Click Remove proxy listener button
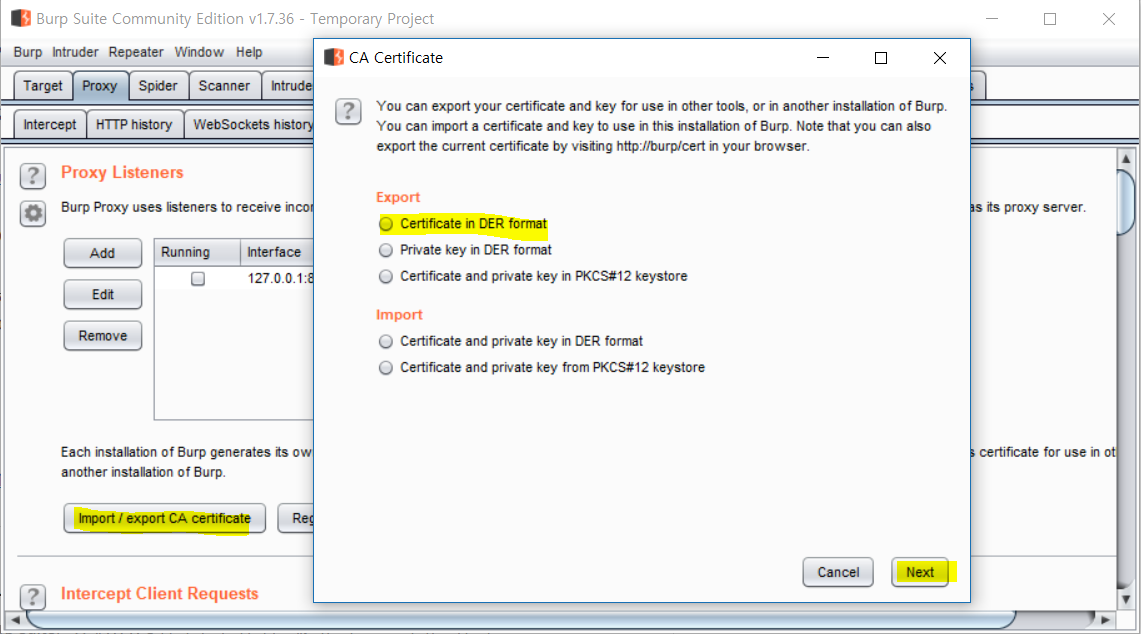 click(103, 336)
